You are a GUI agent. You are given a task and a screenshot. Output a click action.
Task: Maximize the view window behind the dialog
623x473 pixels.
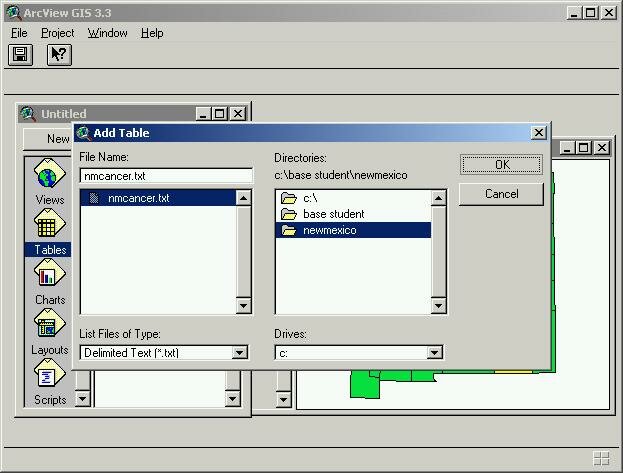(x=583, y=148)
